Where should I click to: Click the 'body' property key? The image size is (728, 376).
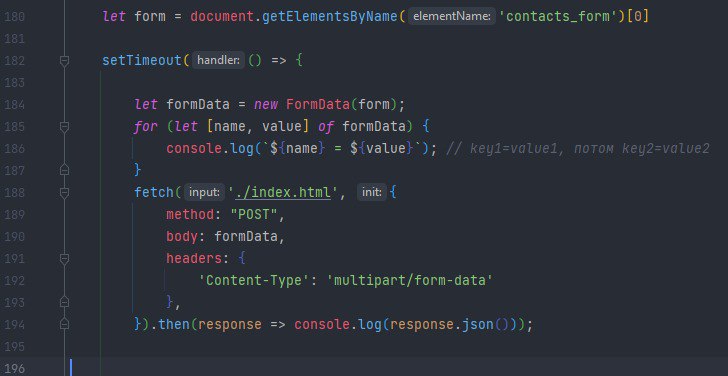(x=182, y=236)
